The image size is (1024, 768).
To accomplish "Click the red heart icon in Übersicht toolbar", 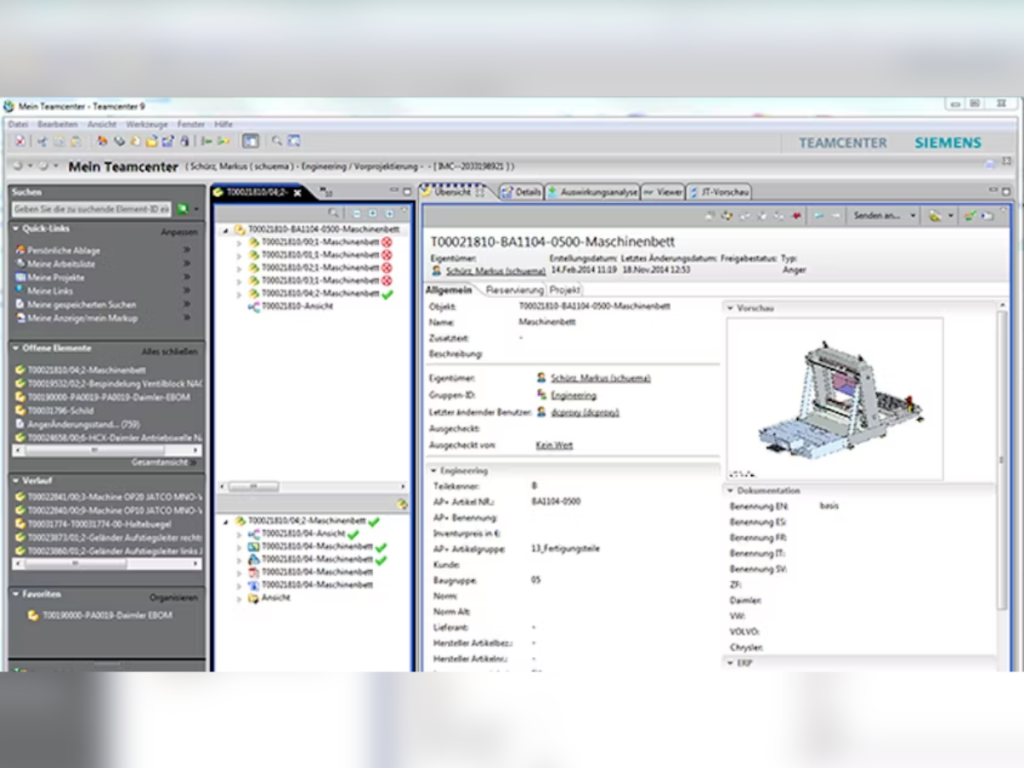I will pos(797,216).
